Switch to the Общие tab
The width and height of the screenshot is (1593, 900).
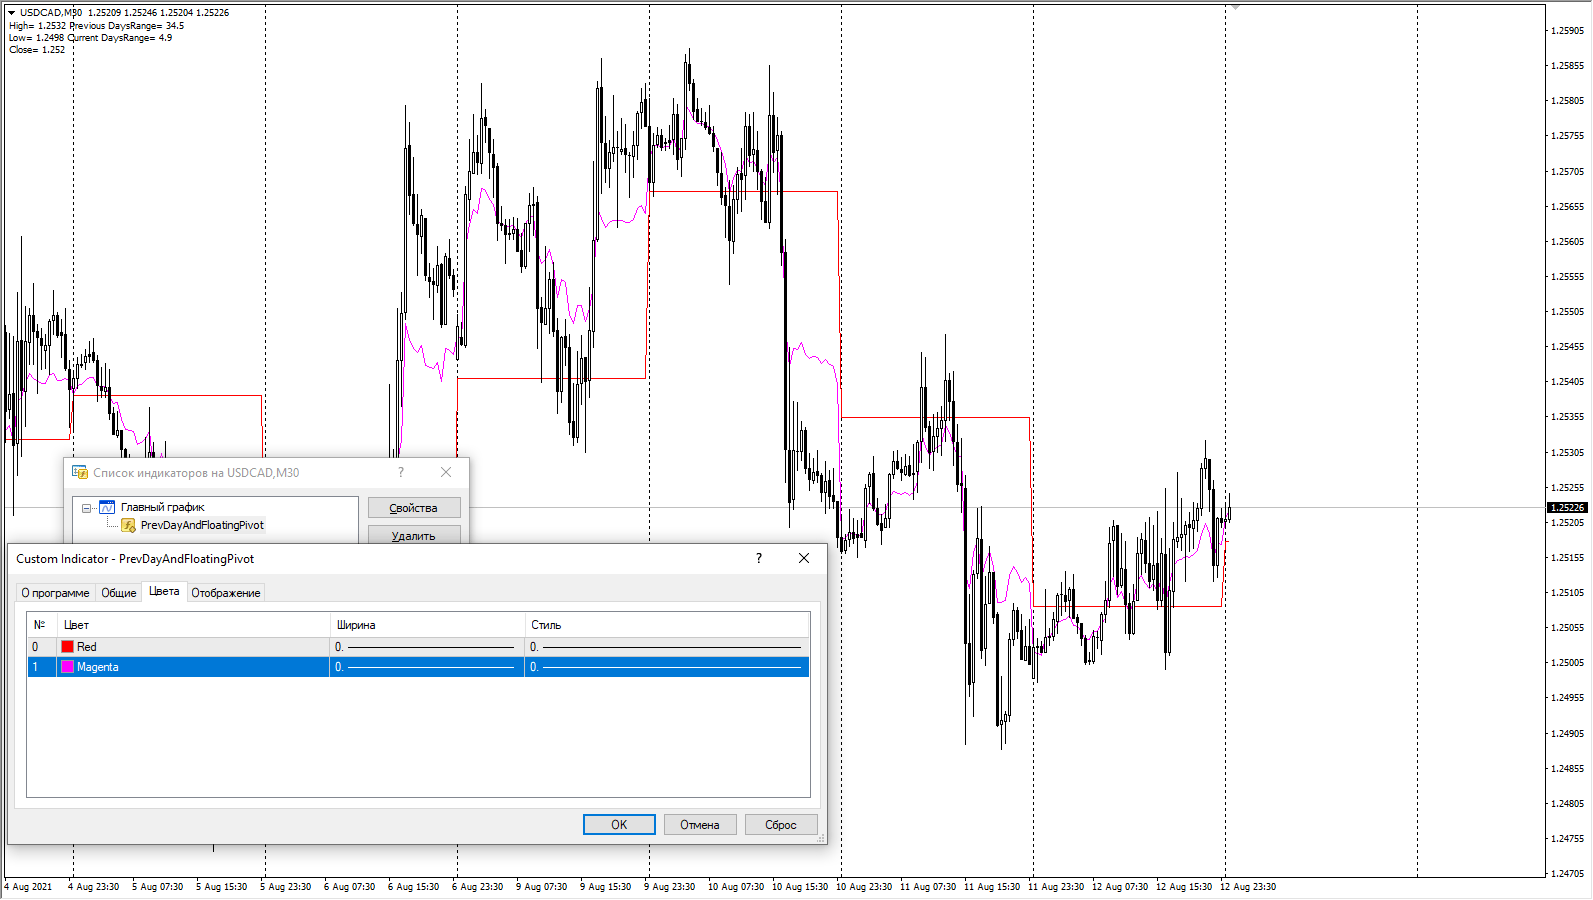118,593
